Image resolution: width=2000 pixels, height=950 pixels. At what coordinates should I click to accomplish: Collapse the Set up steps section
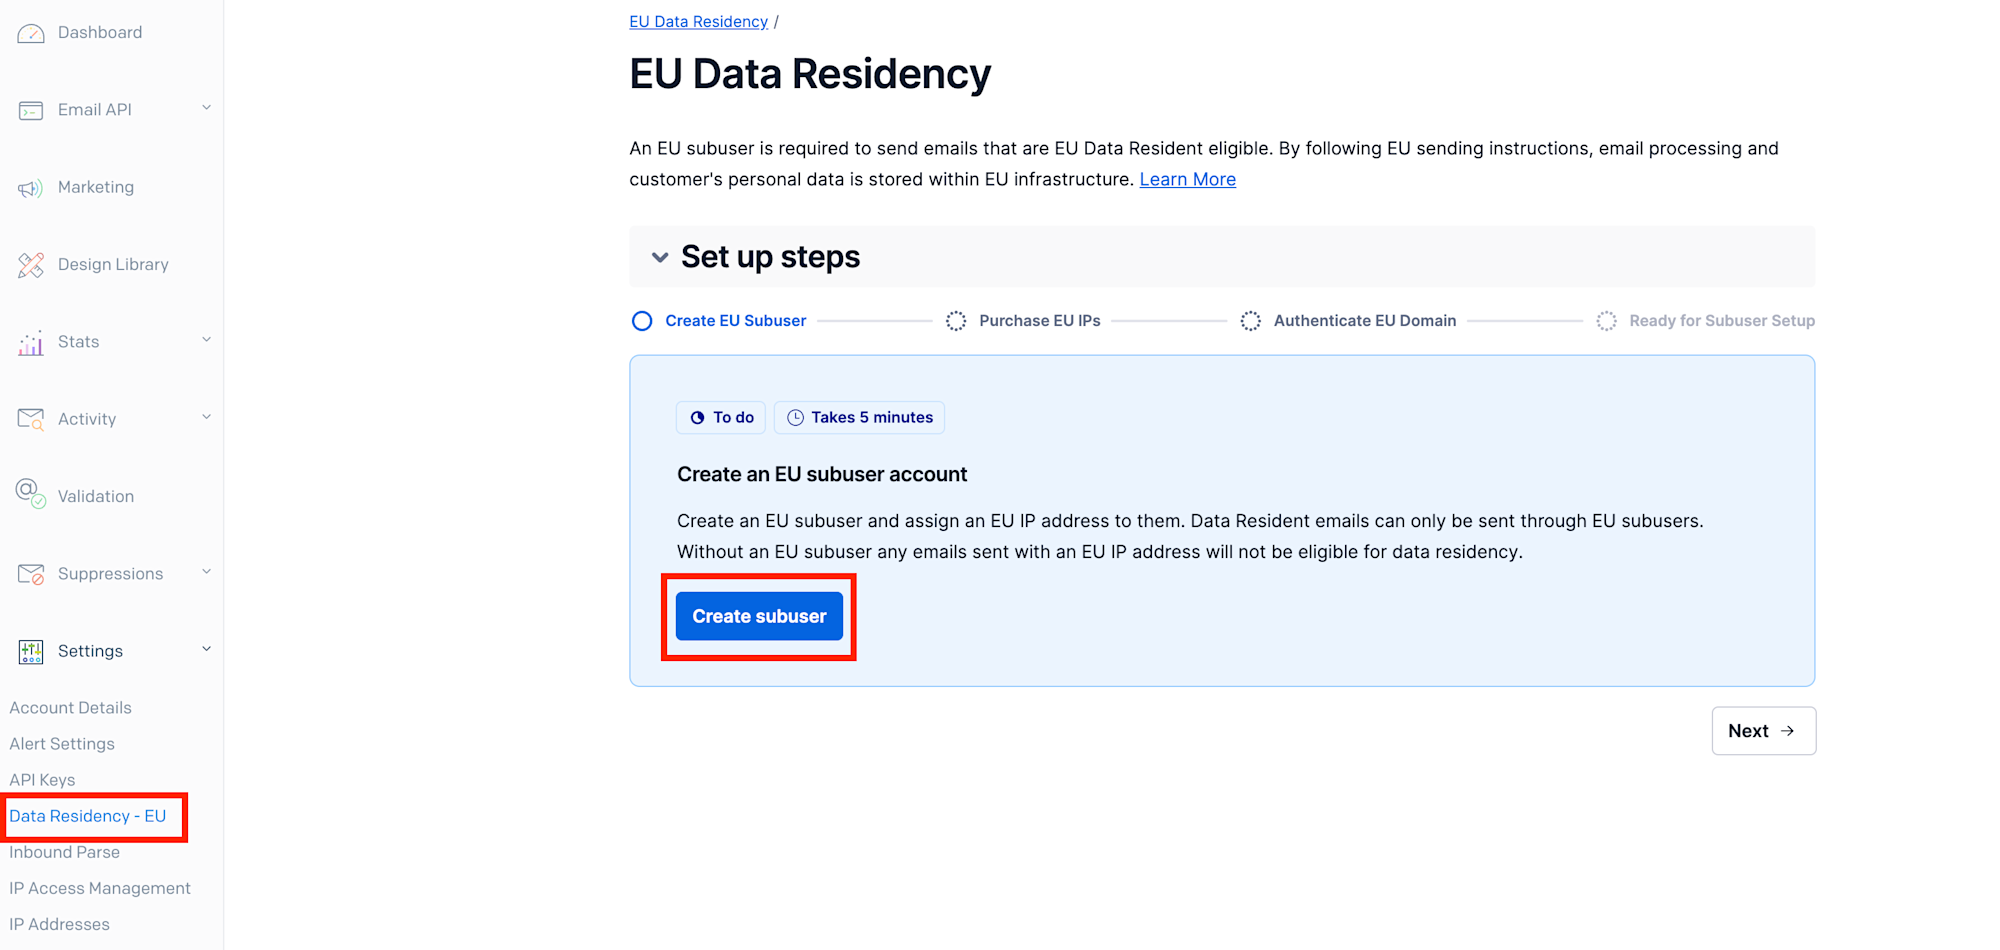[660, 257]
